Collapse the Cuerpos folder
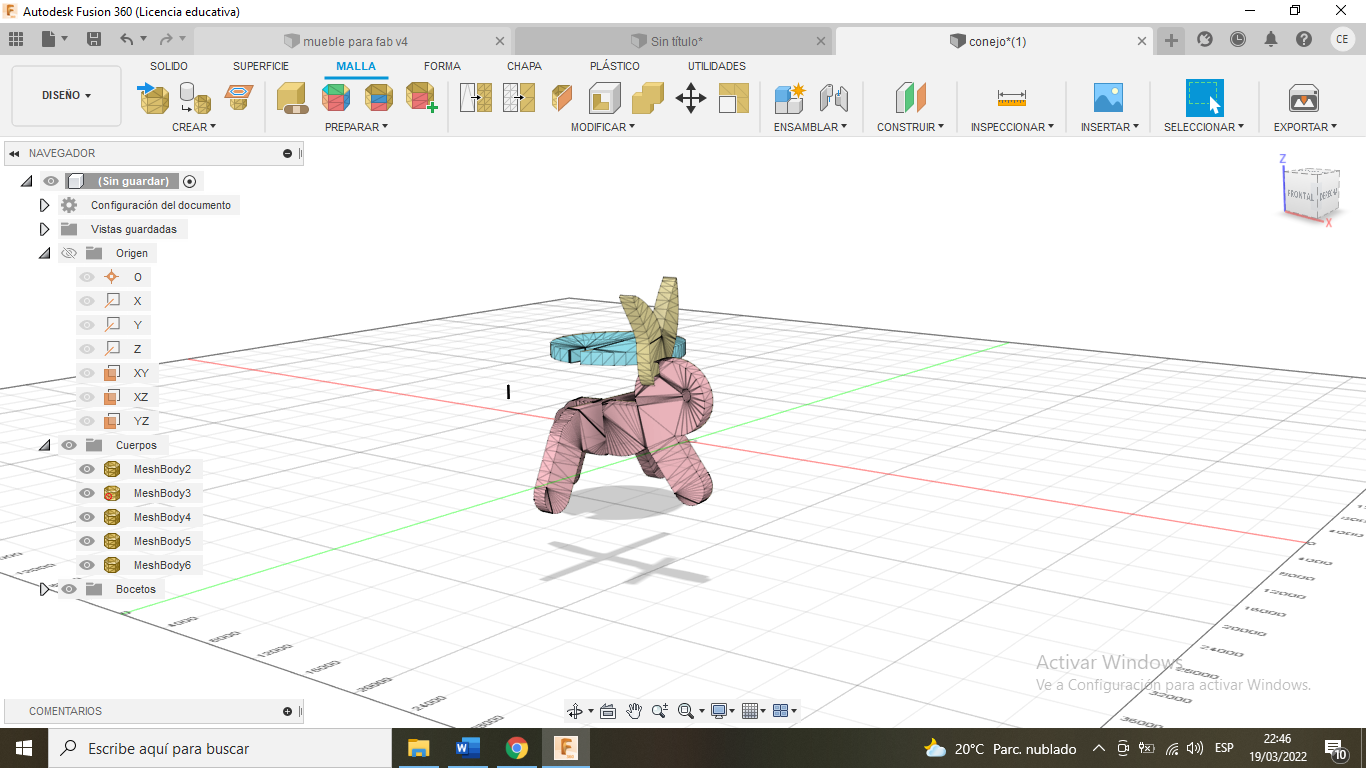The image size is (1366, 768). pos(44,445)
